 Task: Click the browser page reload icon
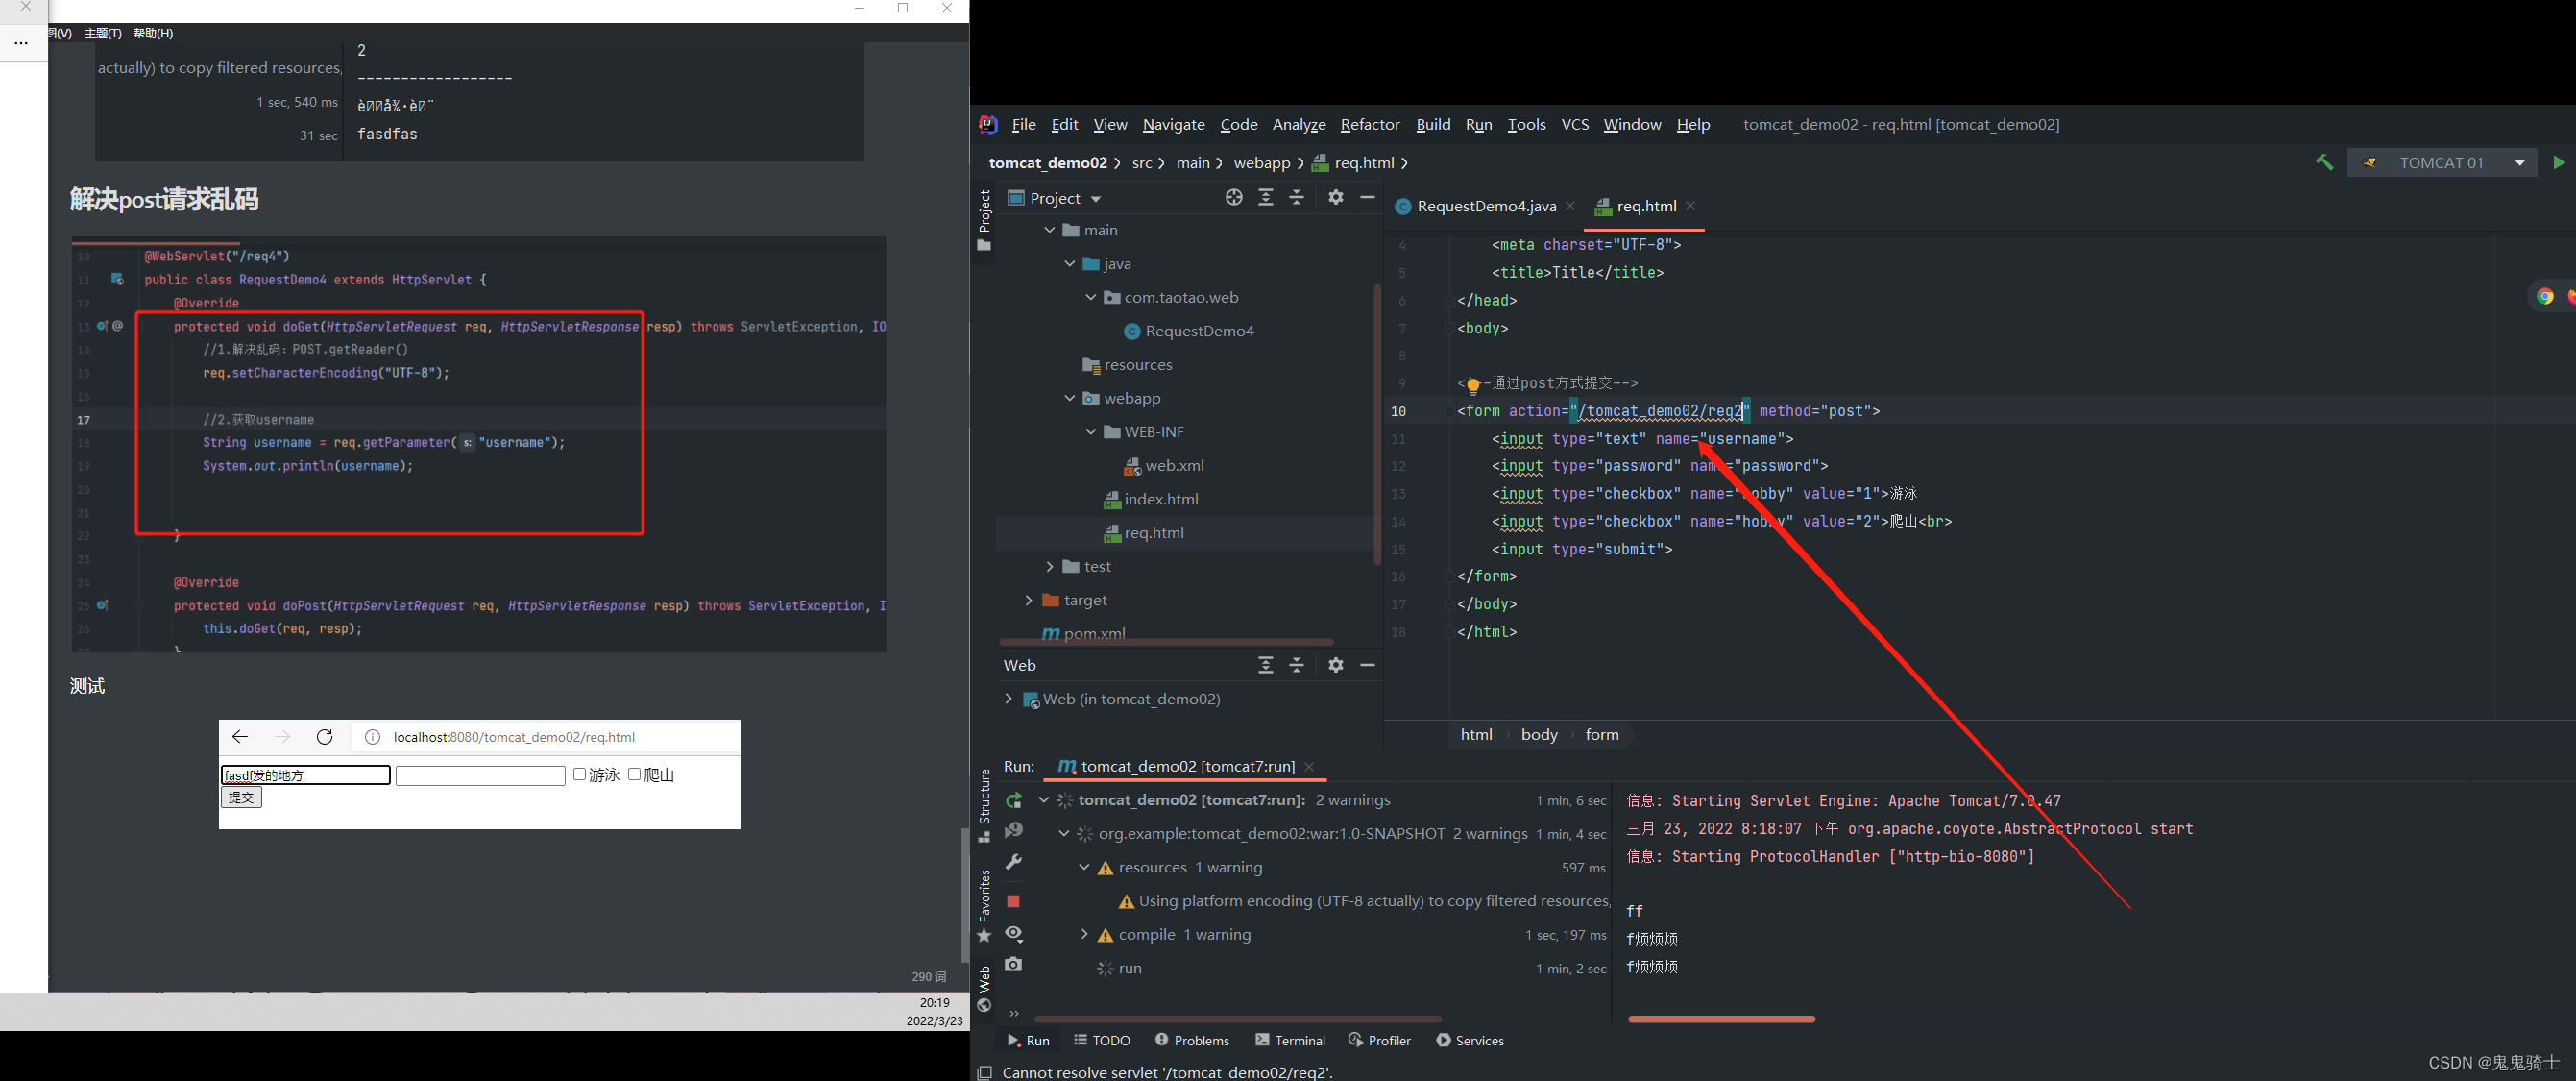(324, 737)
